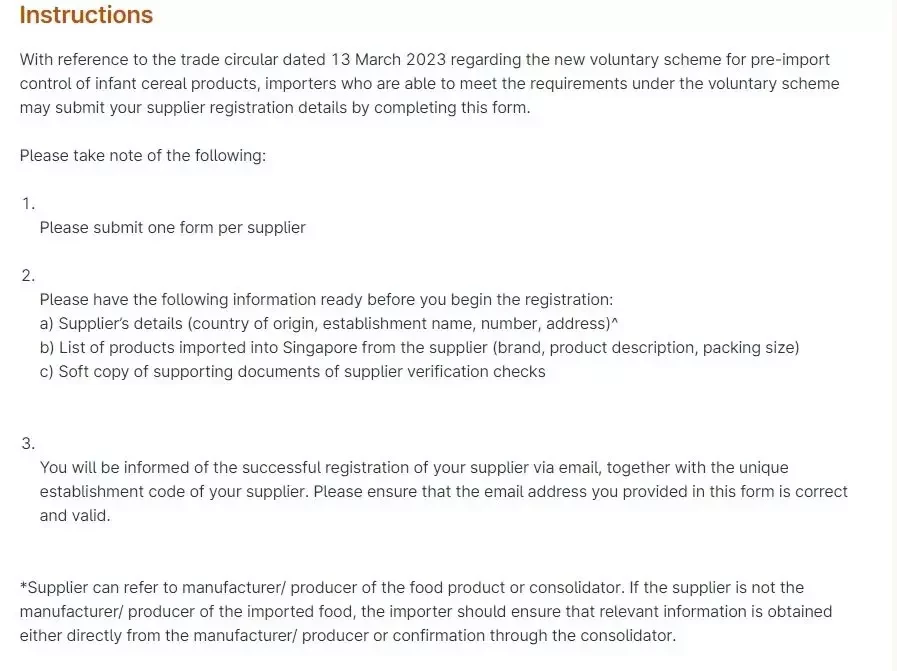The height and width of the screenshot is (671, 897).
Task: Click the vertical scrollbar at right edge
Action: click(892, 335)
